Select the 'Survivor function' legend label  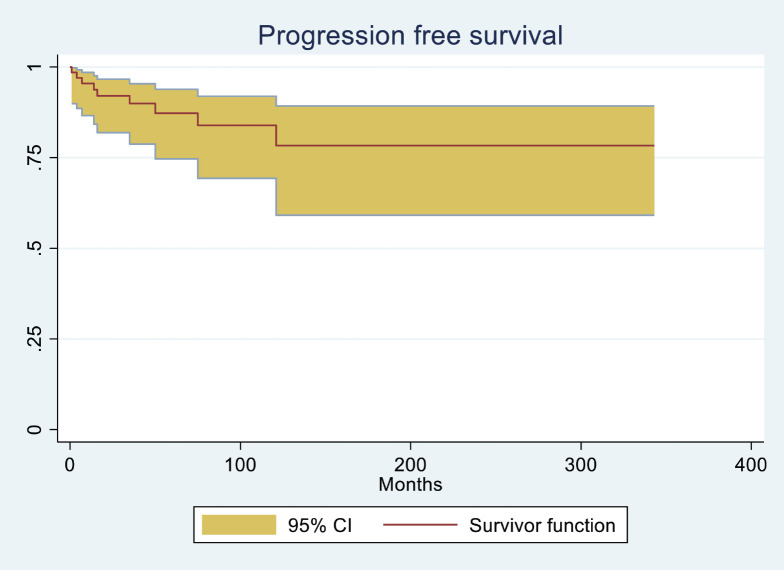click(x=542, y=526)
